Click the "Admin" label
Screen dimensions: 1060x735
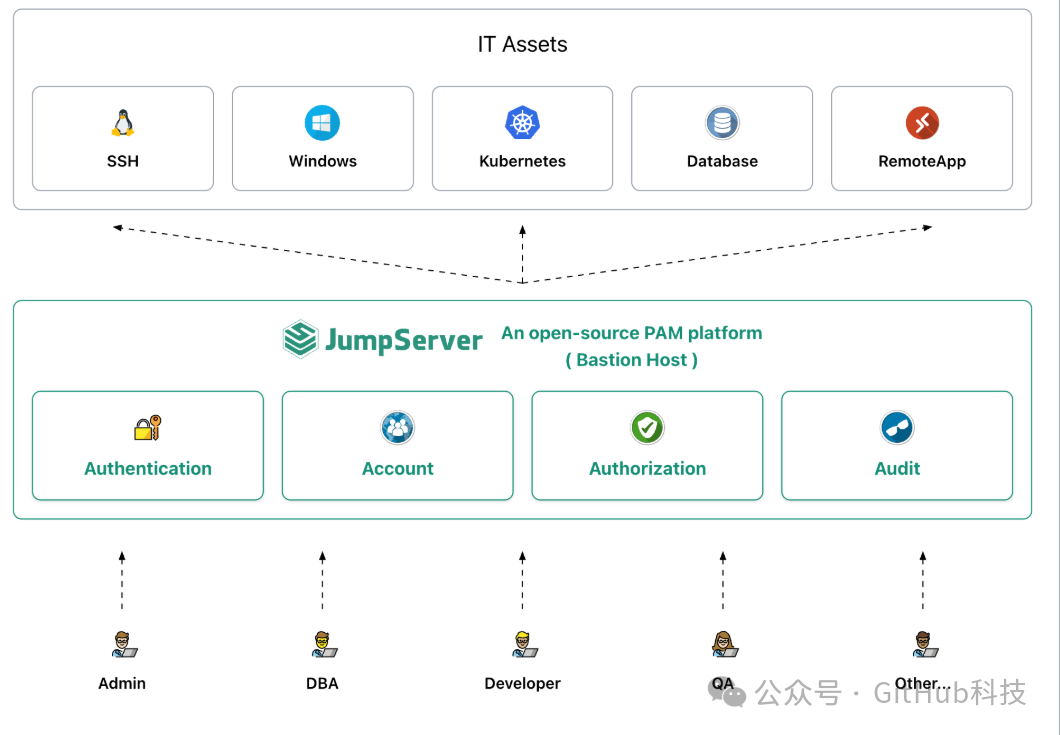[122, 684]
